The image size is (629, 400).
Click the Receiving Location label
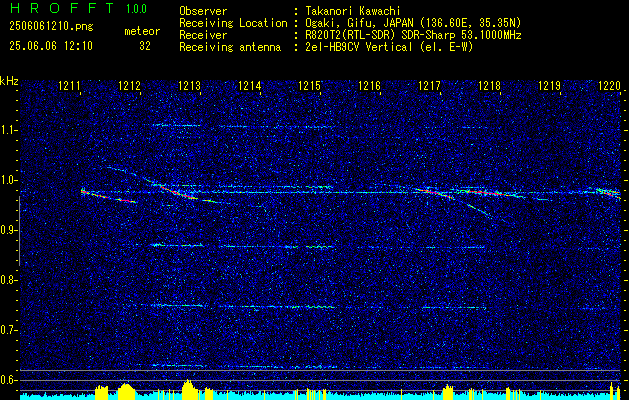[233, 23]
